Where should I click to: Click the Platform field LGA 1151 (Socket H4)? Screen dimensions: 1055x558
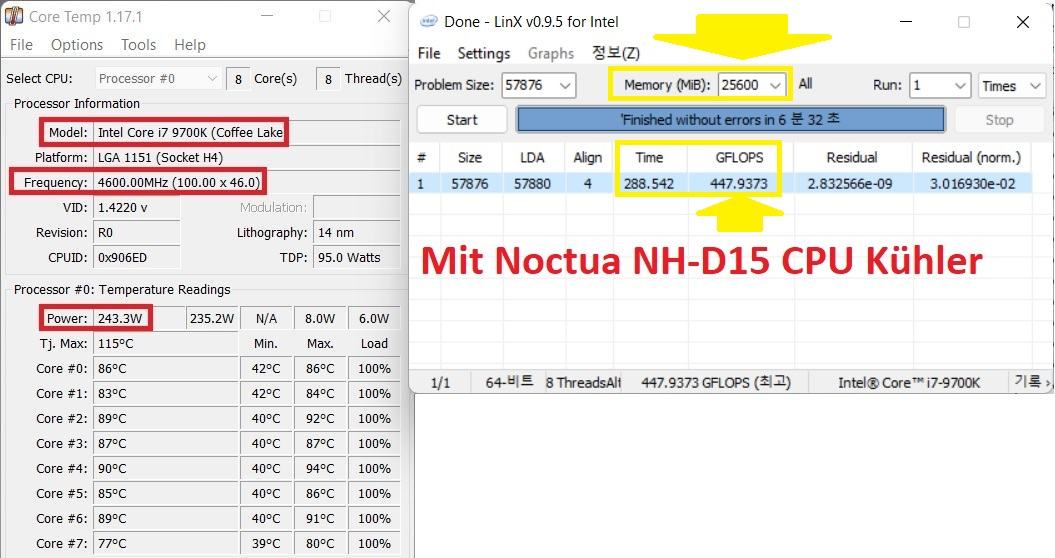click(246, 158)
